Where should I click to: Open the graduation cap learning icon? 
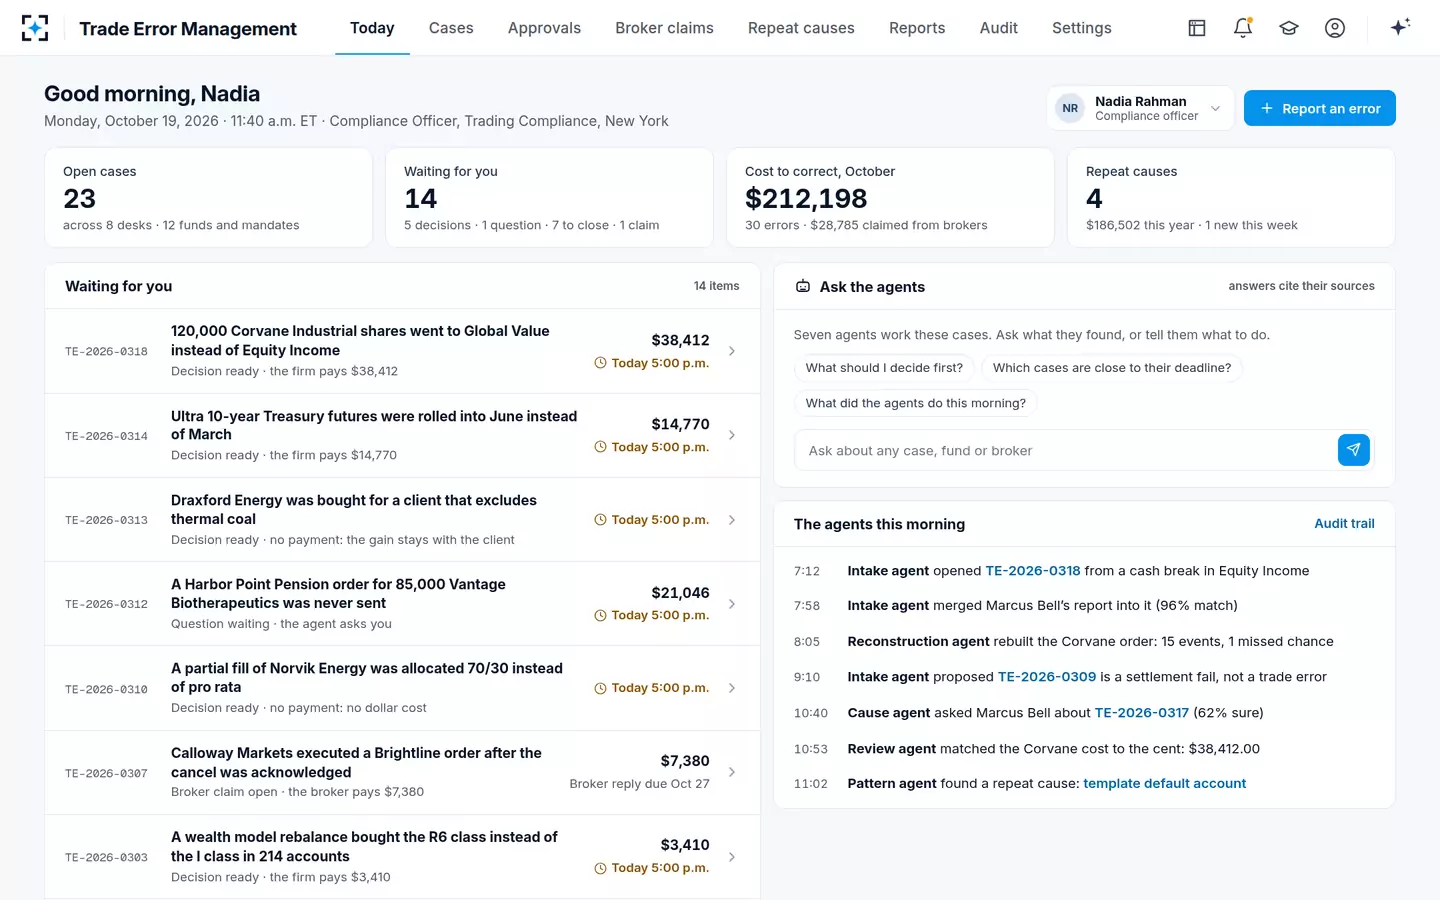tap(1289, 28)
